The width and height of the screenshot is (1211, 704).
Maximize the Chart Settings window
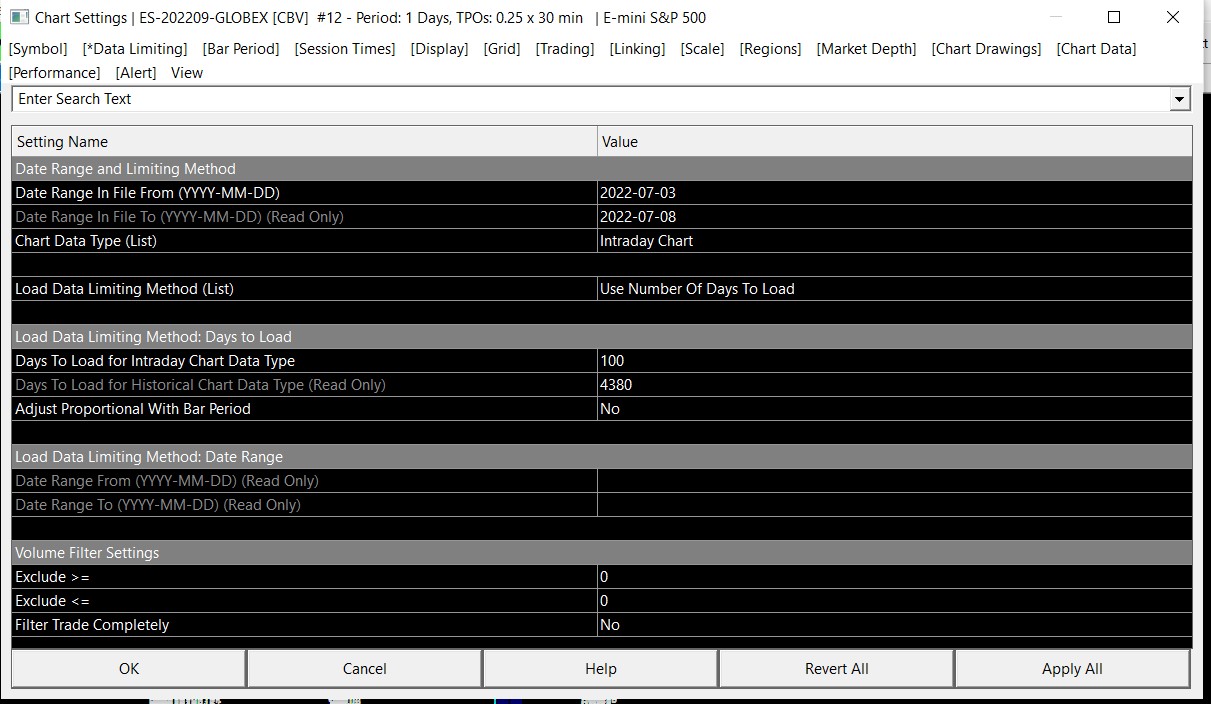coord(1114,17)
